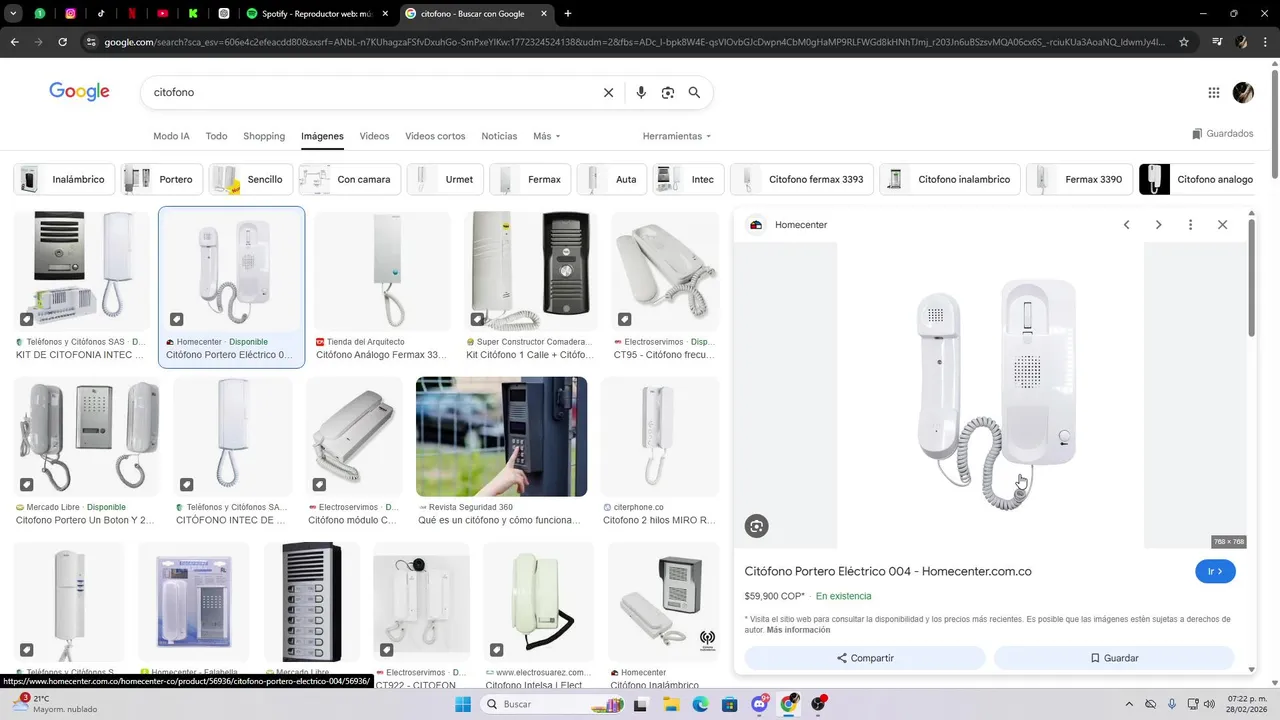Submit search with magnifying glass icon
Screen dimensions: 1280x720
click(694, 92)
